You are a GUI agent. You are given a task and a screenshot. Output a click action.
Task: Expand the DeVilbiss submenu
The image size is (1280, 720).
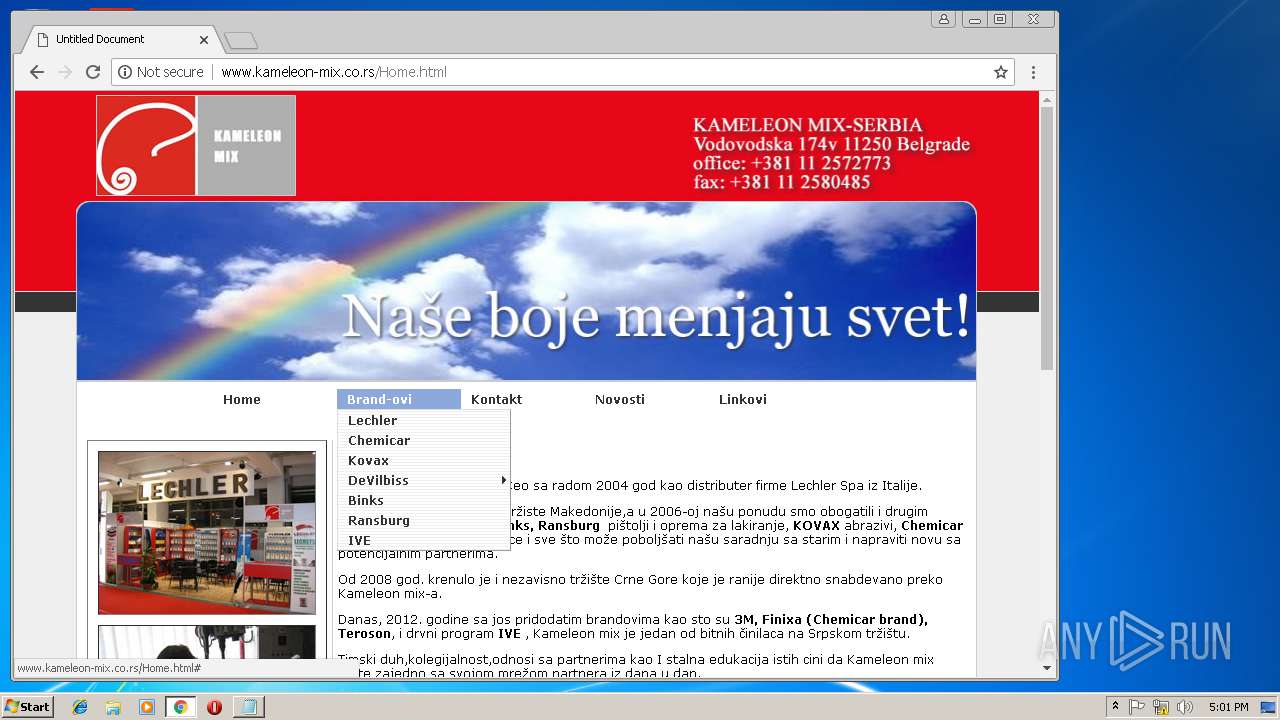coord(424,480)
